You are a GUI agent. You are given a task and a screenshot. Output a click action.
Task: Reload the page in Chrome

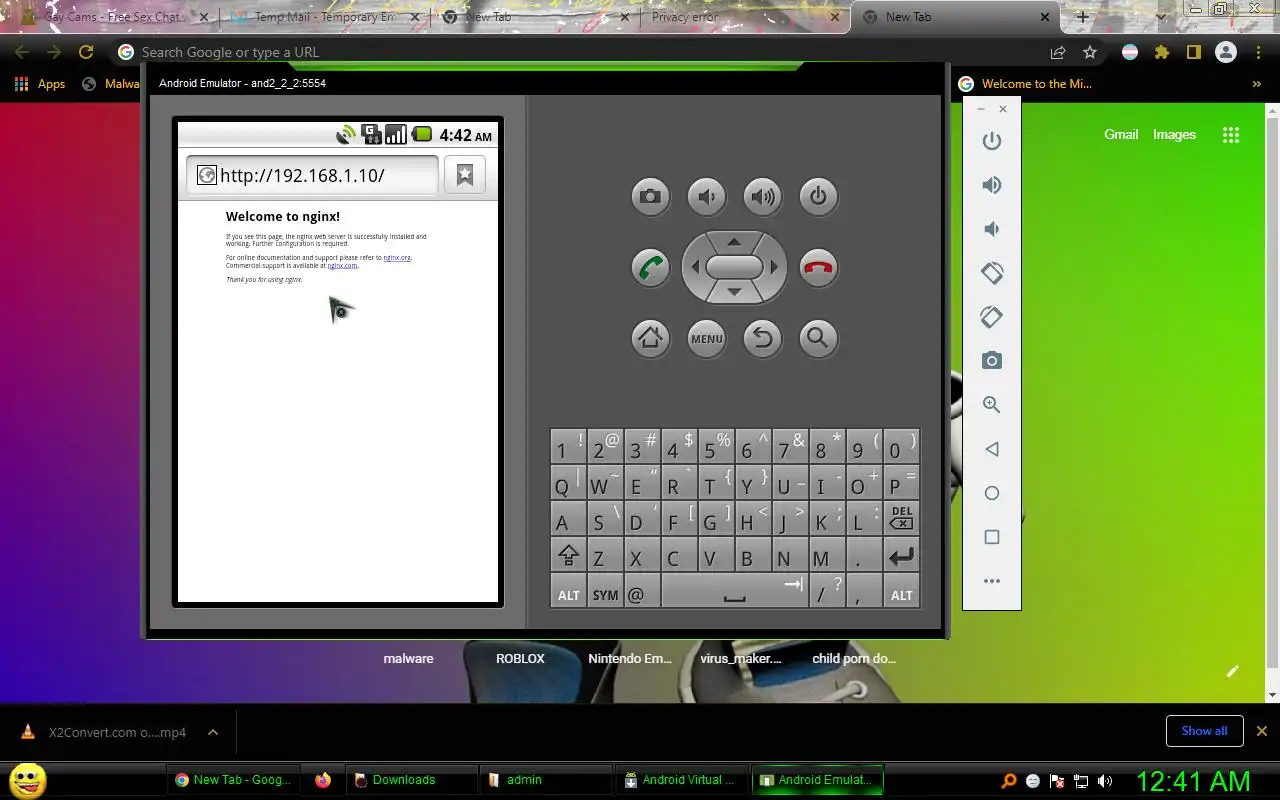coord(86,52)
